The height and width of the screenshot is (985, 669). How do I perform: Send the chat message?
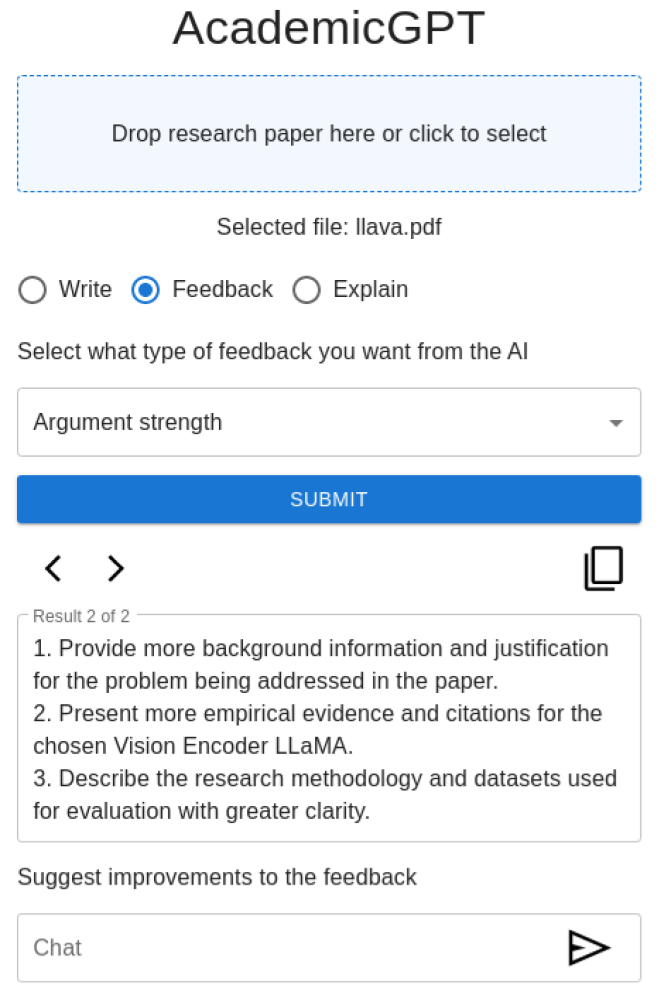588,947
